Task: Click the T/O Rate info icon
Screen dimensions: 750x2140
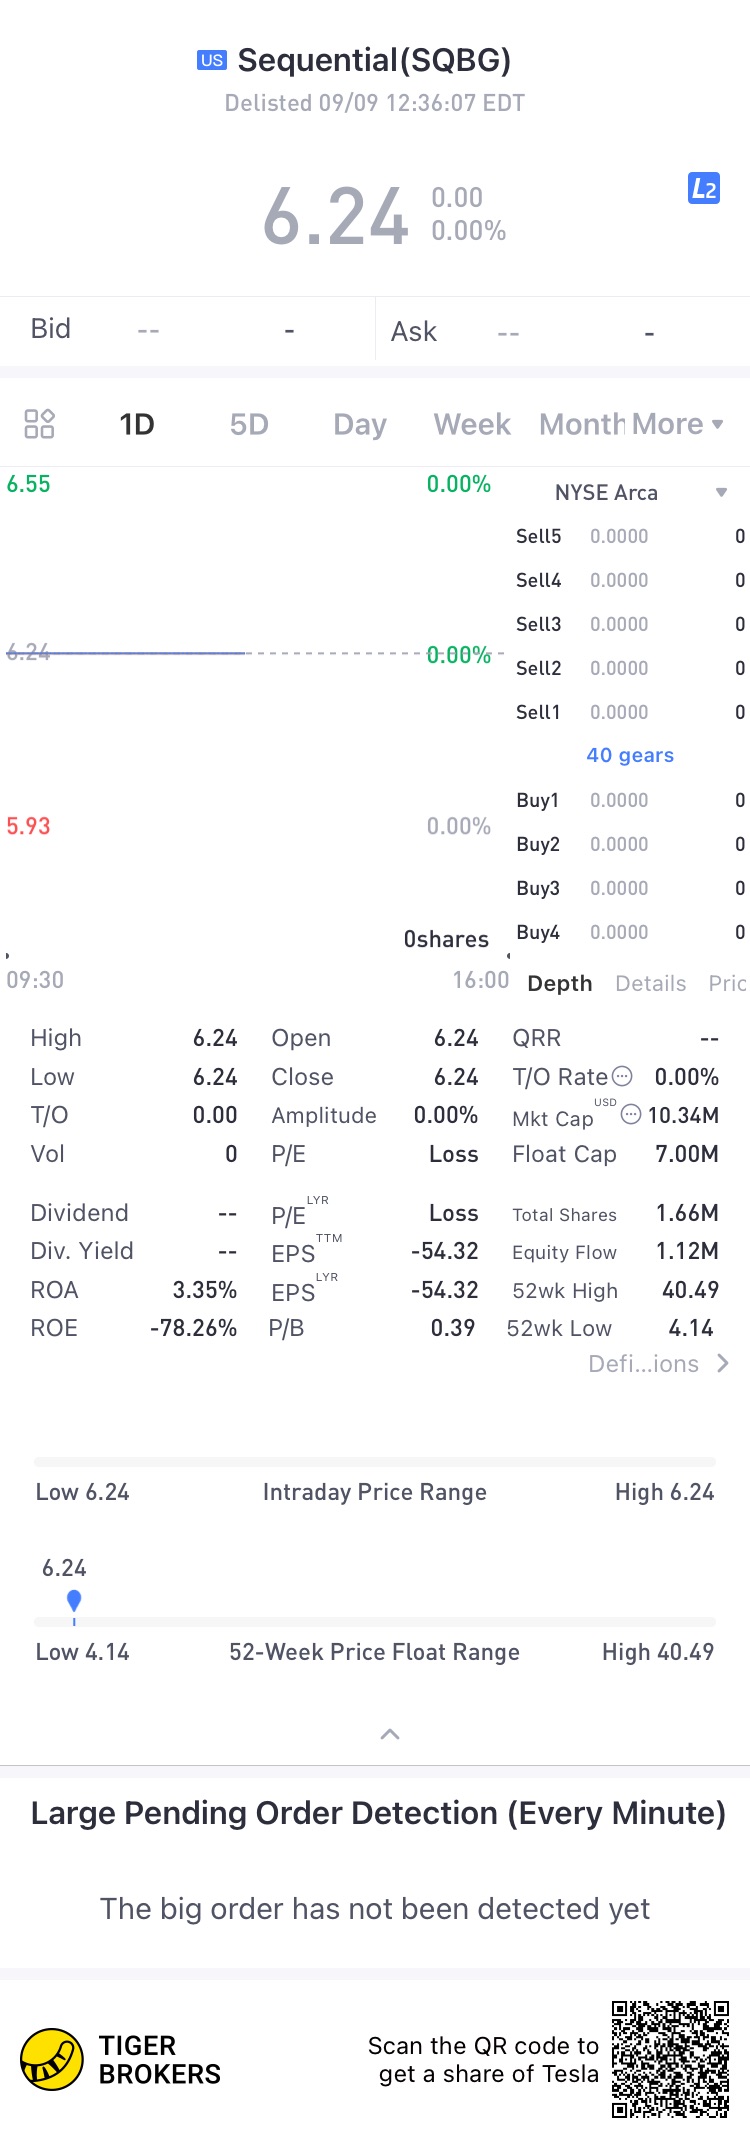Action: tap(622, 1076)
